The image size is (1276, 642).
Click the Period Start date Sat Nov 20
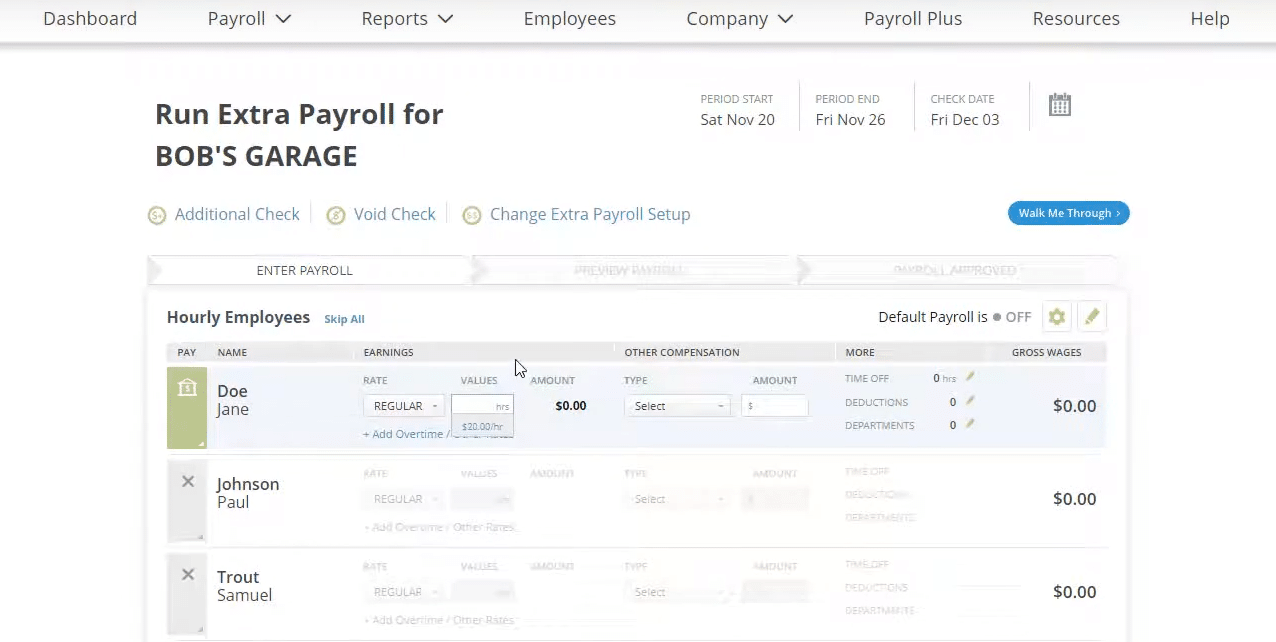[x=737, y=120]
